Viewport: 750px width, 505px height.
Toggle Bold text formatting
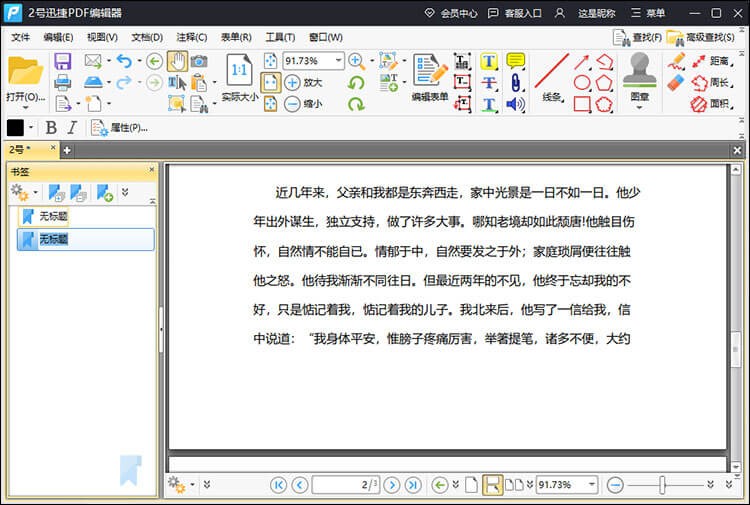click(x=51, y=128)
